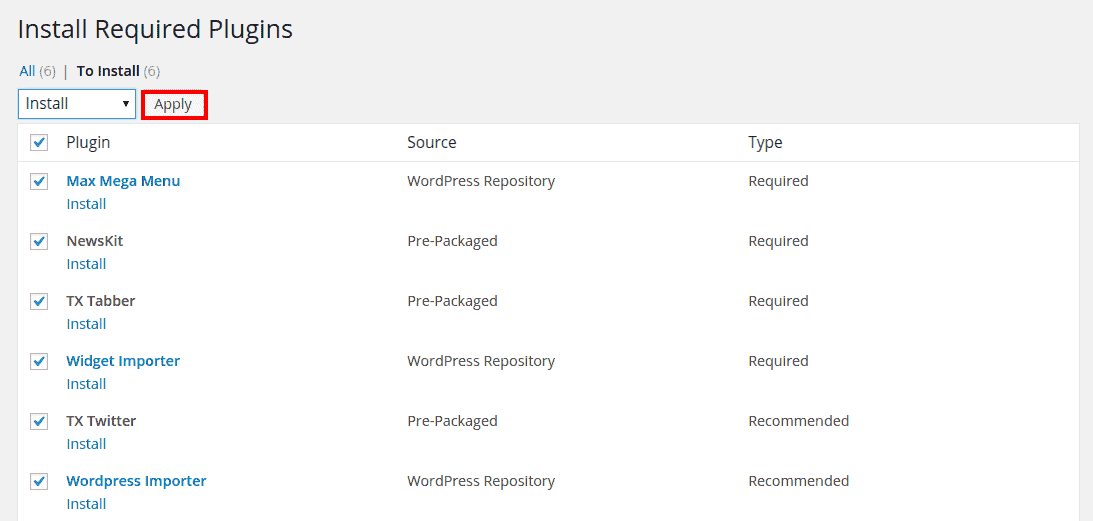Uncheck the TX Twitter checkbox
The image size is (1093, 521).
tap(39, 421)
